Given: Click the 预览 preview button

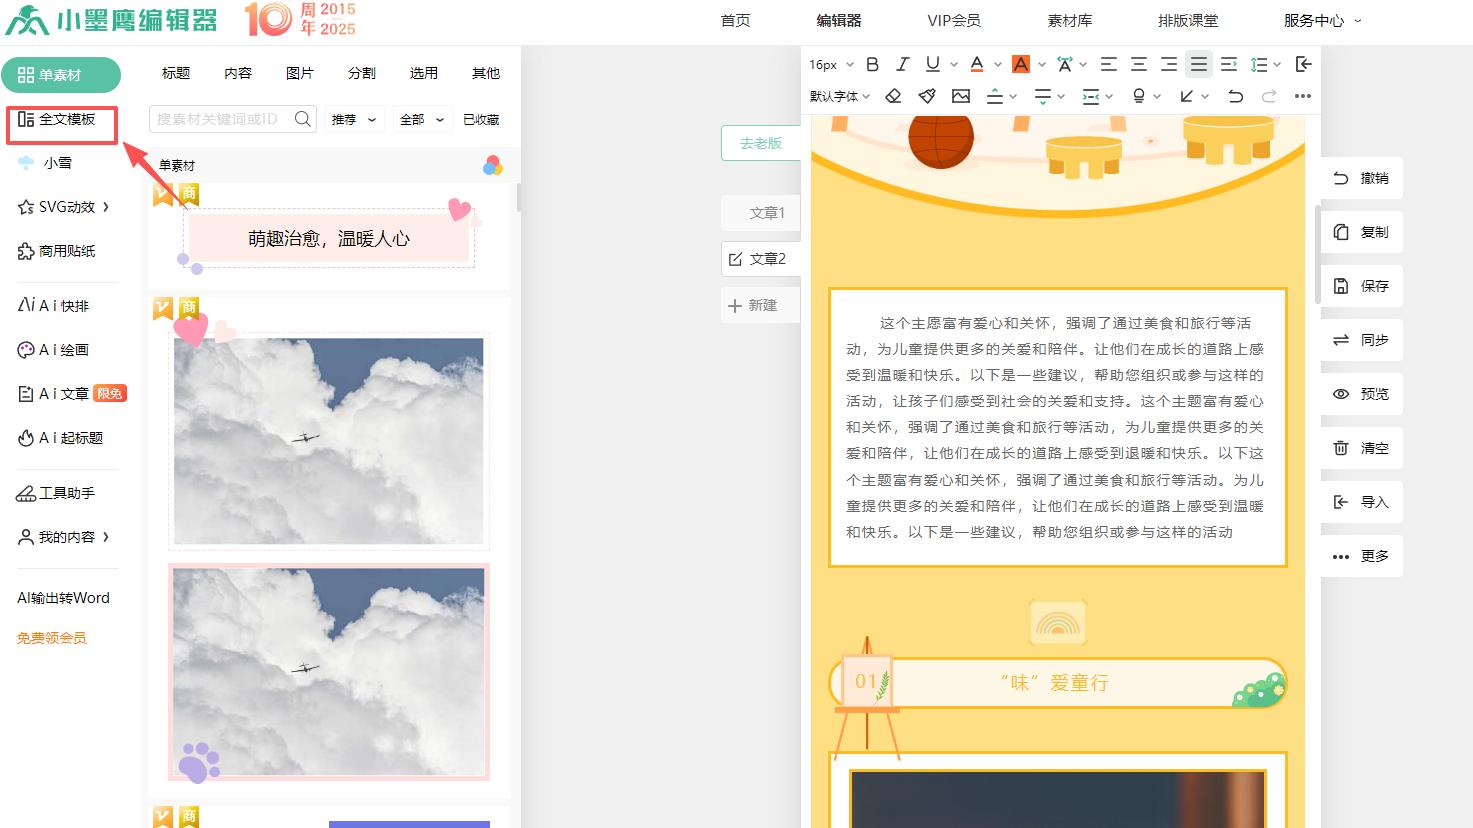Looking at the screenshot, I should coord(1361,393).
